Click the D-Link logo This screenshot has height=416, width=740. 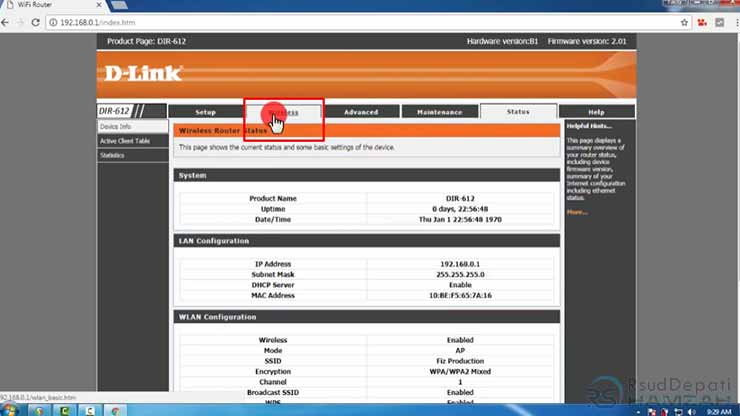click(143, 73)
